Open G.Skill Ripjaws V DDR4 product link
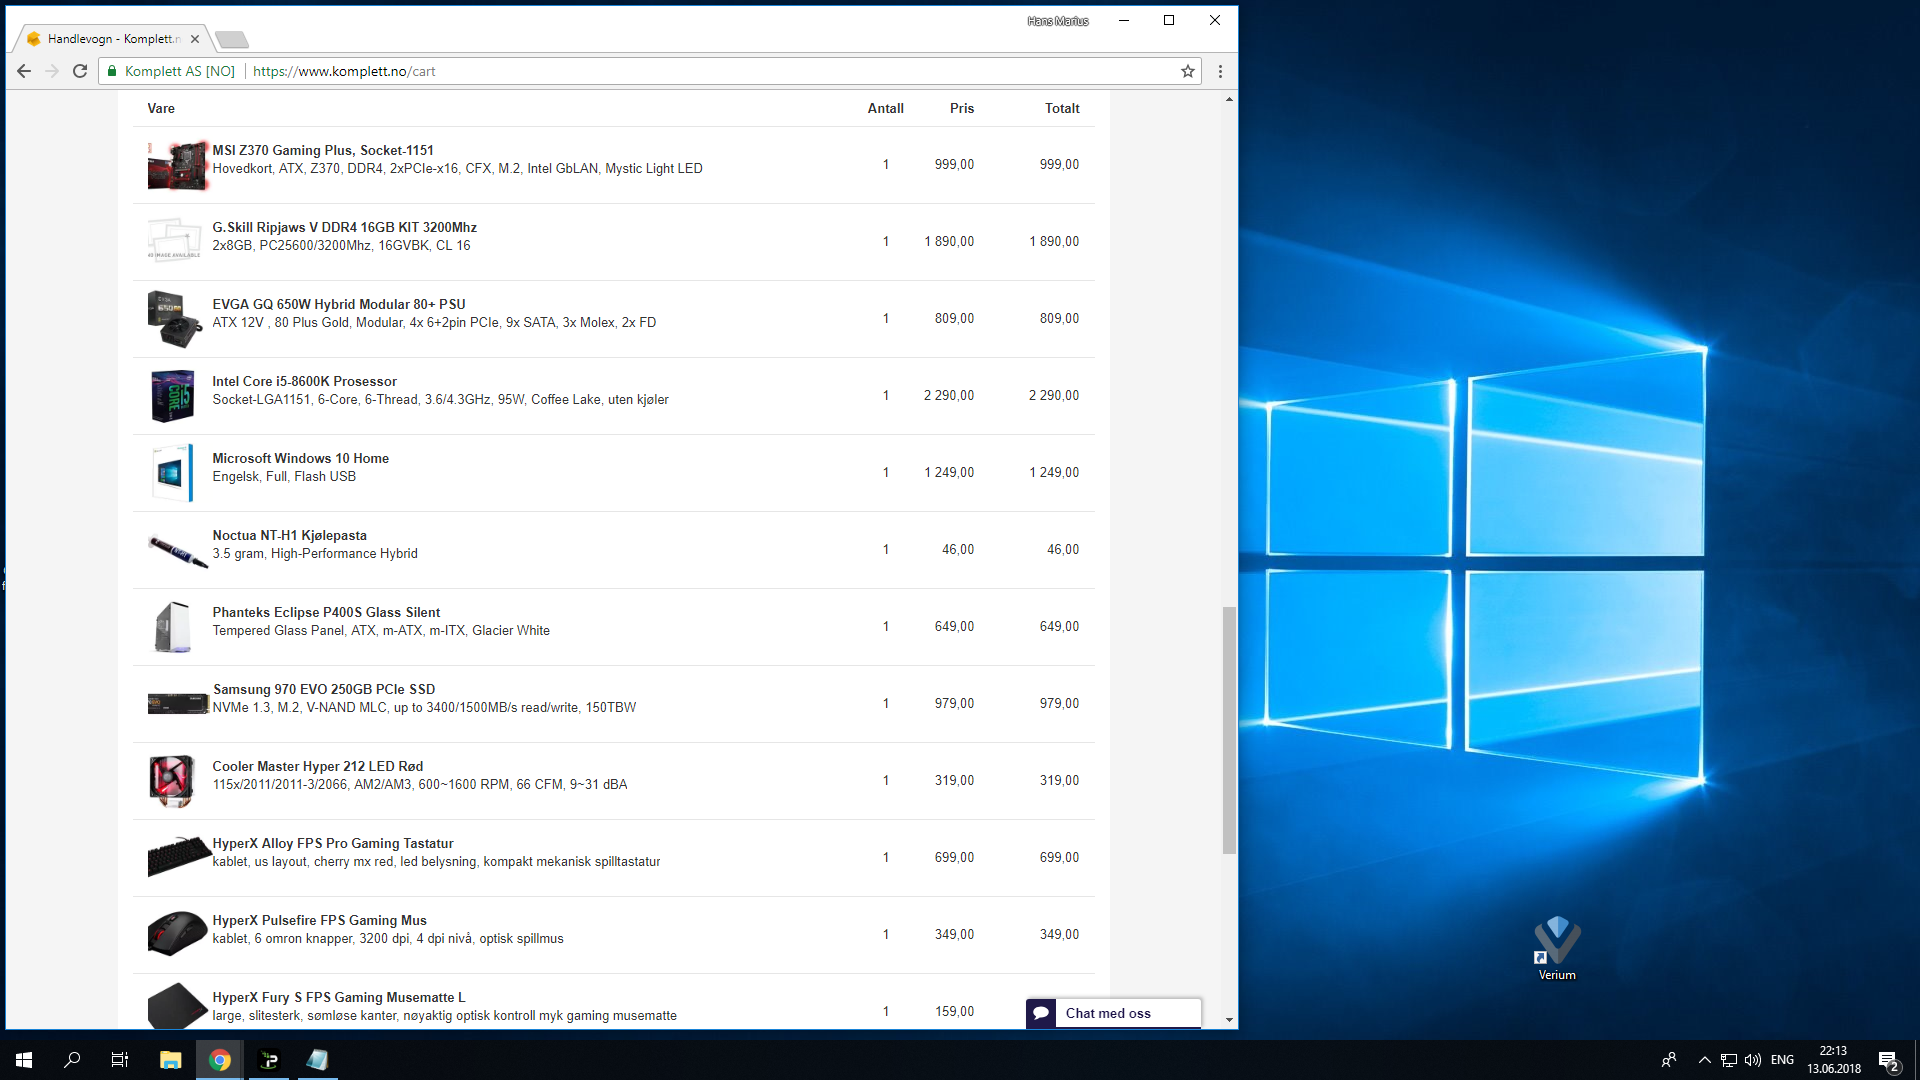This screenshot has height=1080, width=1920. point(344,227)
